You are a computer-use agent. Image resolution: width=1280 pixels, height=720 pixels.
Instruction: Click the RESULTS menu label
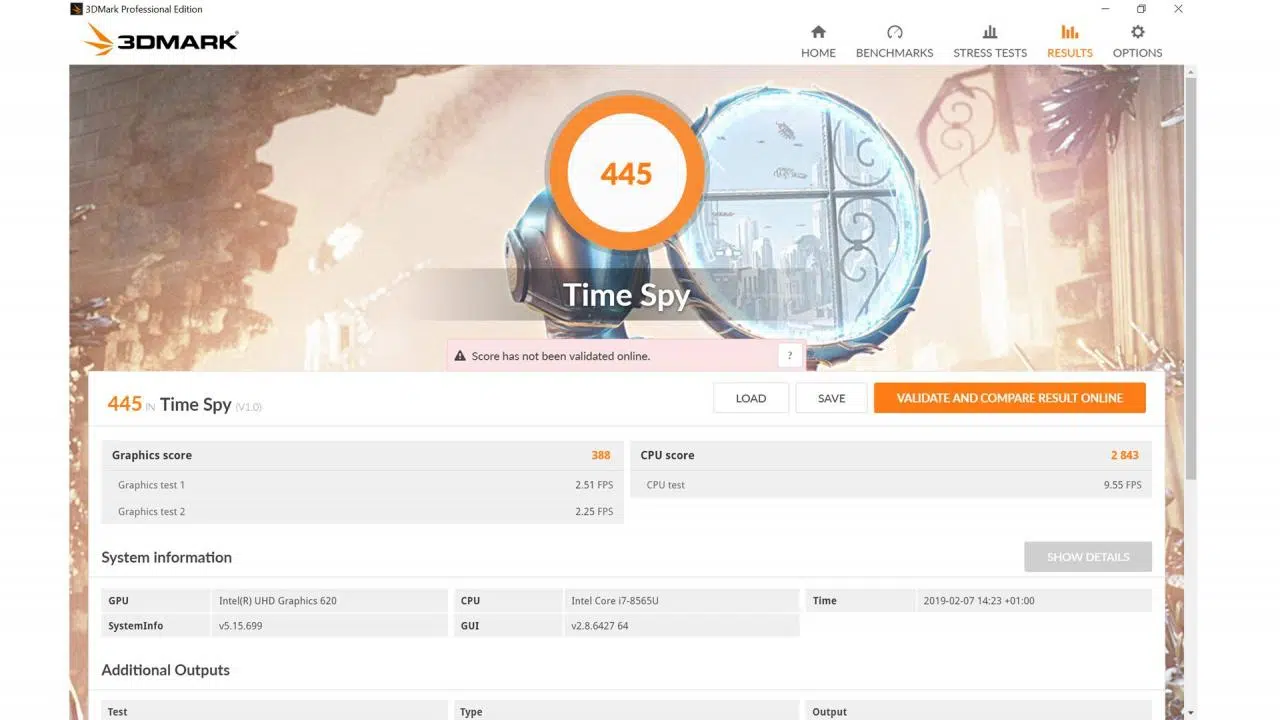pos(1070,53)
